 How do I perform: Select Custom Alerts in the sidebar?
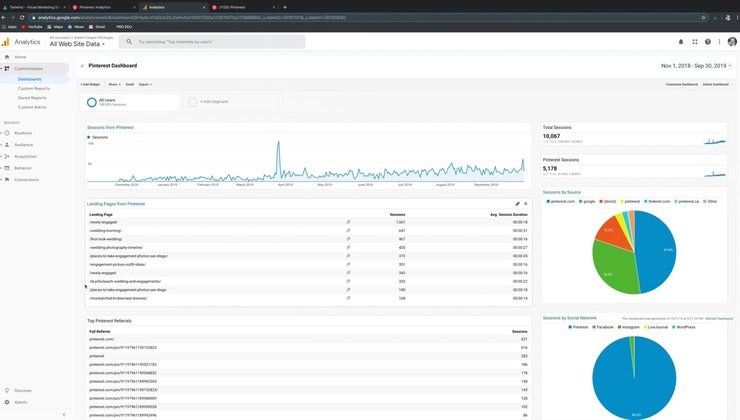32,107
